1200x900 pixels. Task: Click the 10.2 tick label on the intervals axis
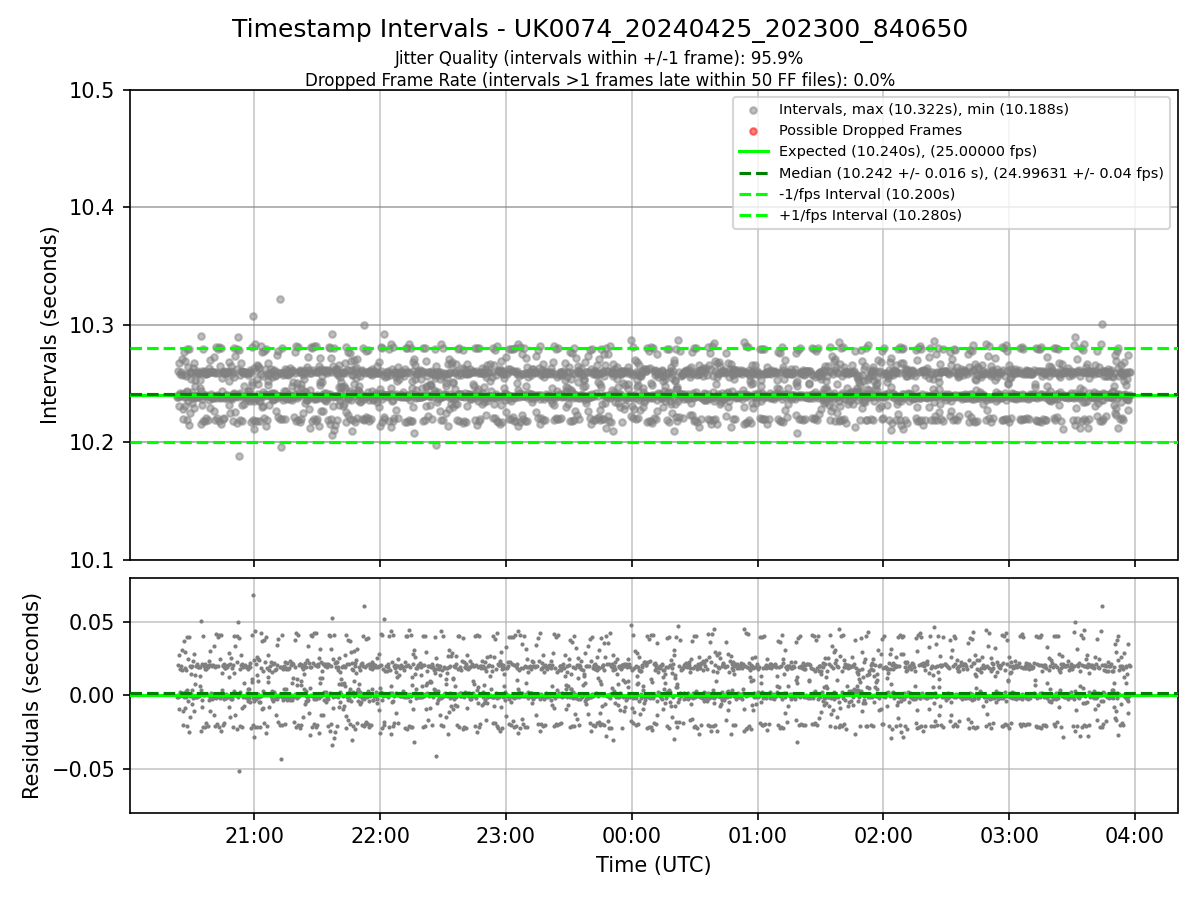[x=94, y=442]
